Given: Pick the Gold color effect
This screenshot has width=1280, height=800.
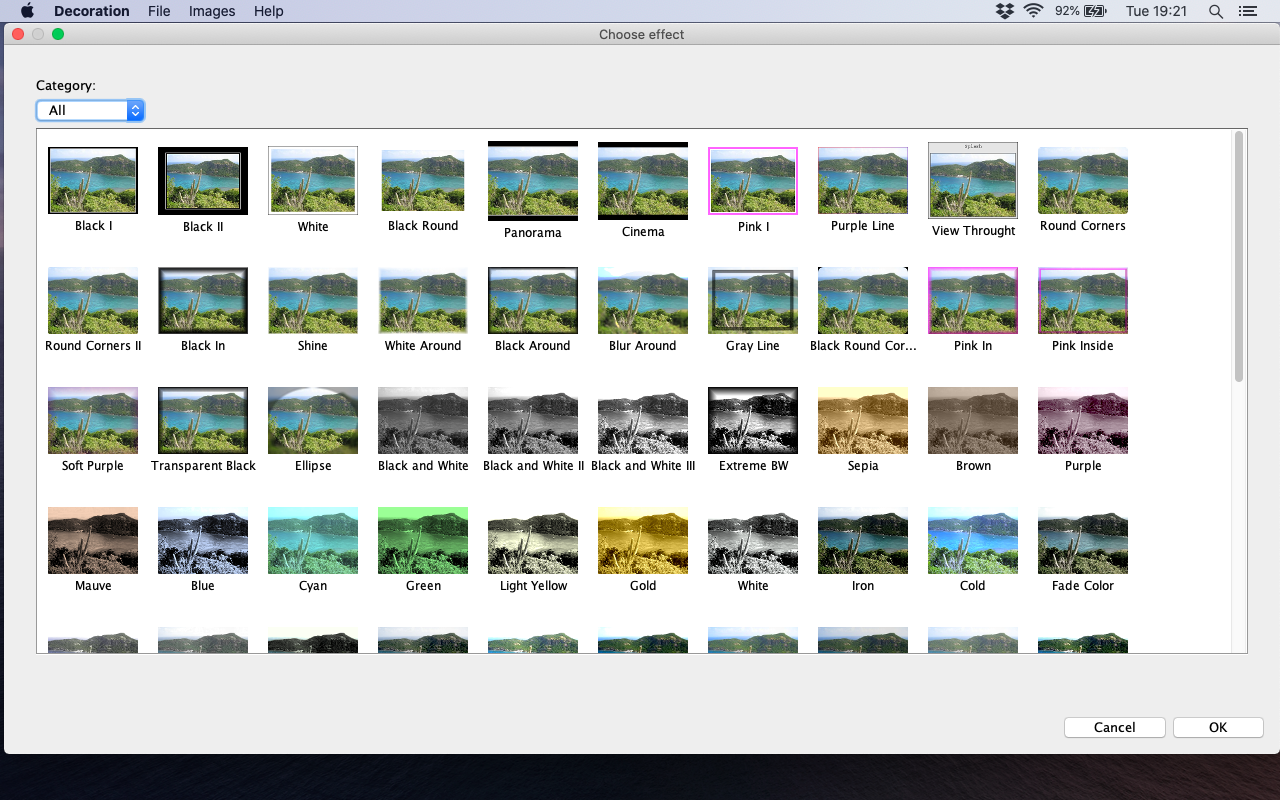Looking at the screenshot, I should [643, 540].
